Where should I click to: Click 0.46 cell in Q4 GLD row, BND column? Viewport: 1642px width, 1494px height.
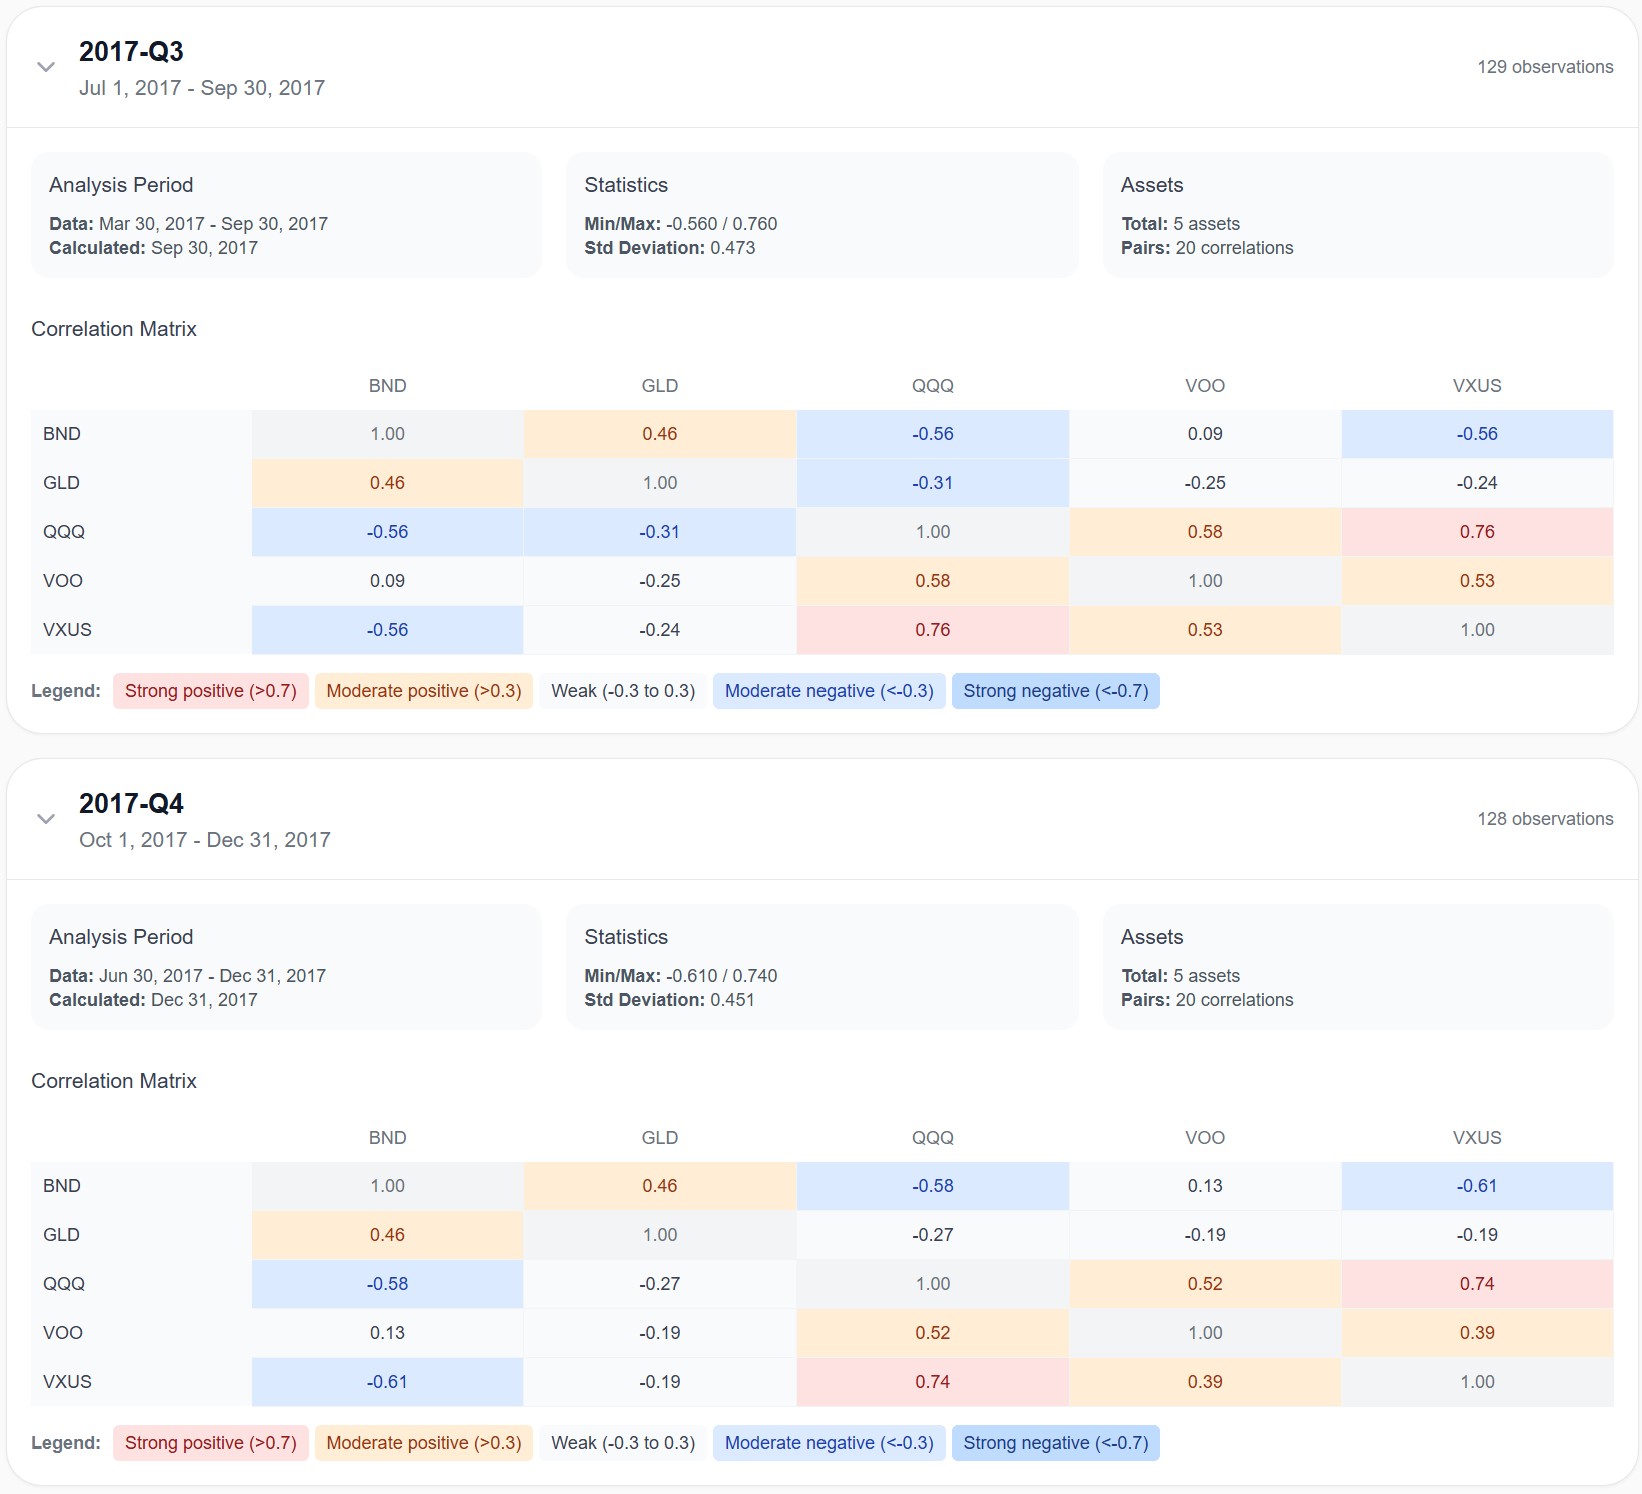click(387, 1235)
